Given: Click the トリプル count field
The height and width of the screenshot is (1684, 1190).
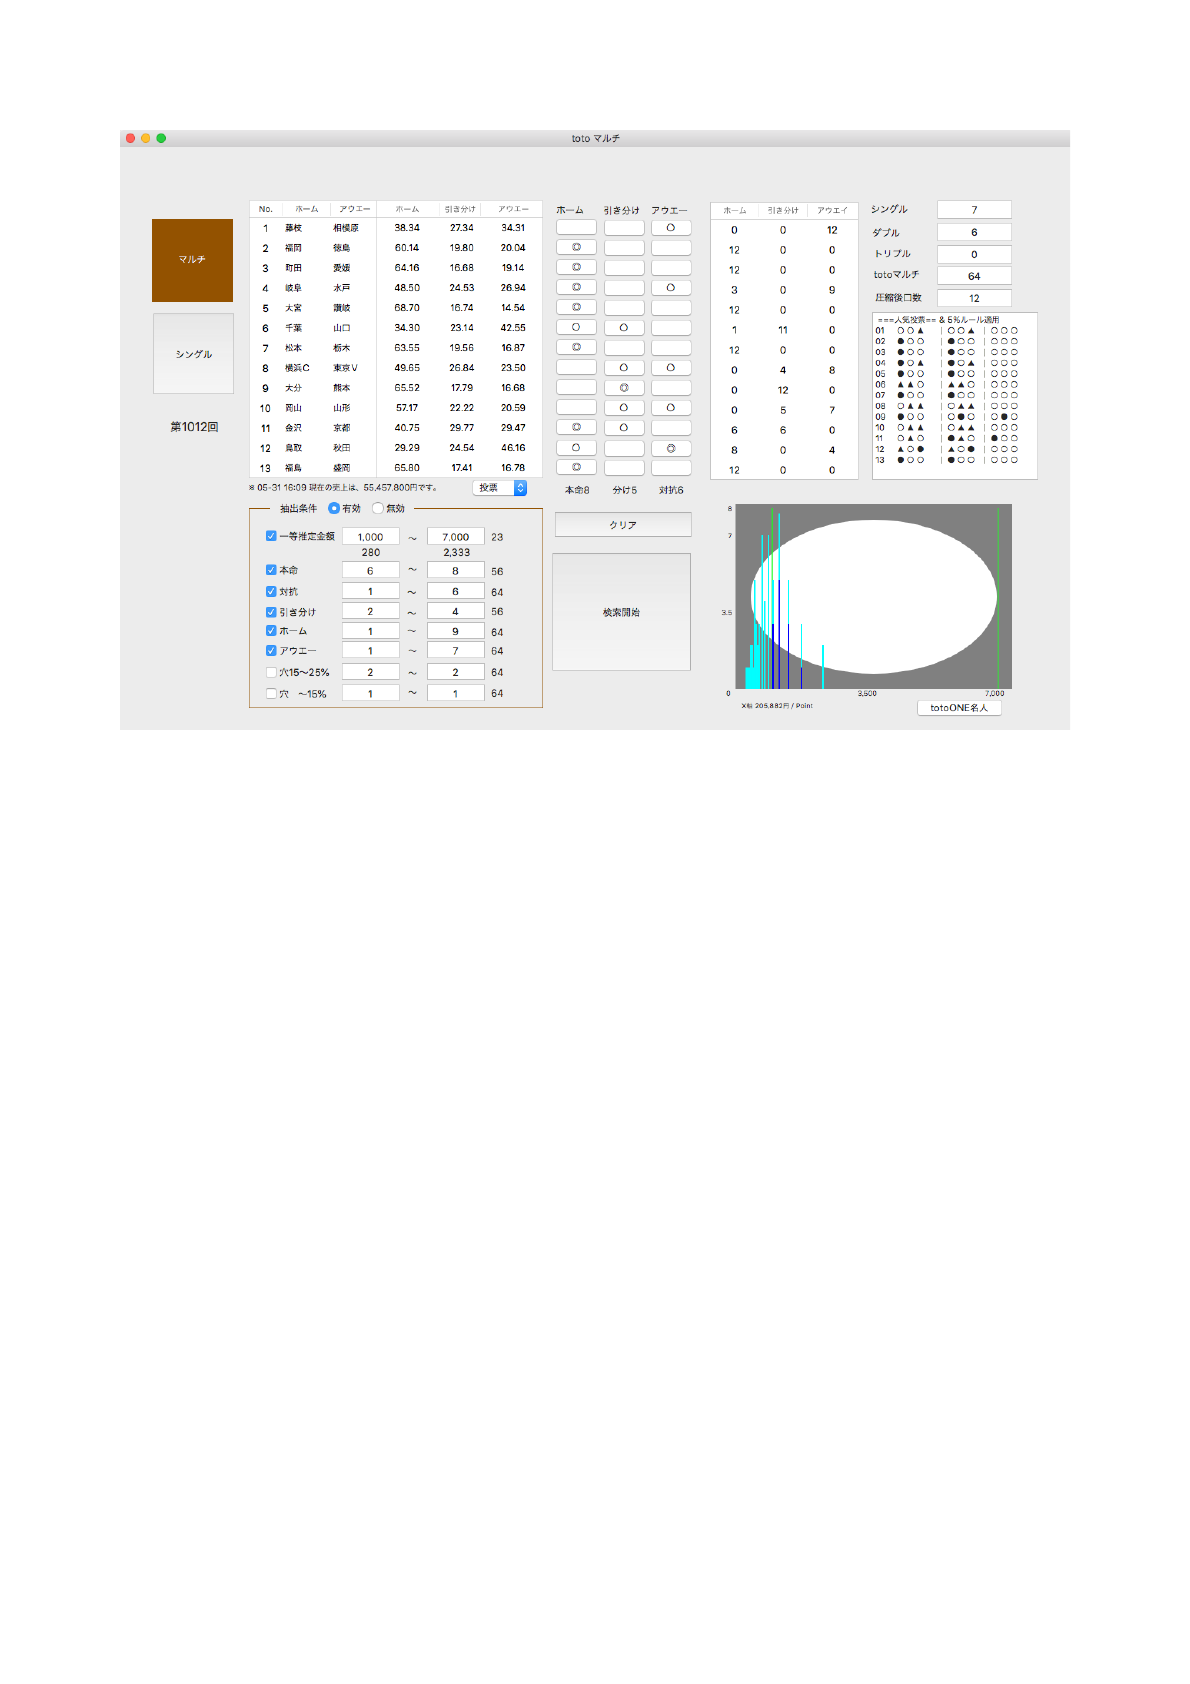Looking at the screenshot, I should click(x=974, y=254).
